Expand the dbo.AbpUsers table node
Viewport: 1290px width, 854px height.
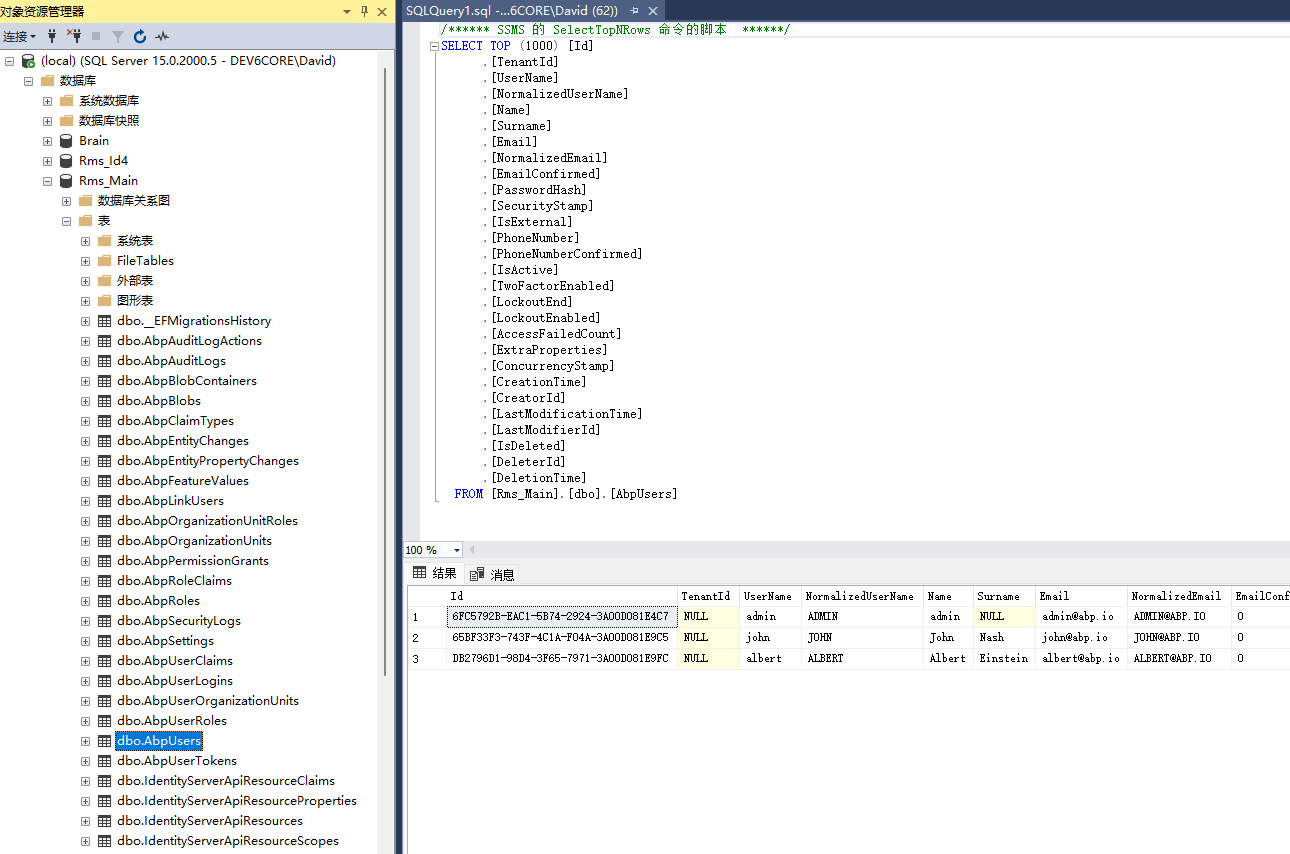85,741
